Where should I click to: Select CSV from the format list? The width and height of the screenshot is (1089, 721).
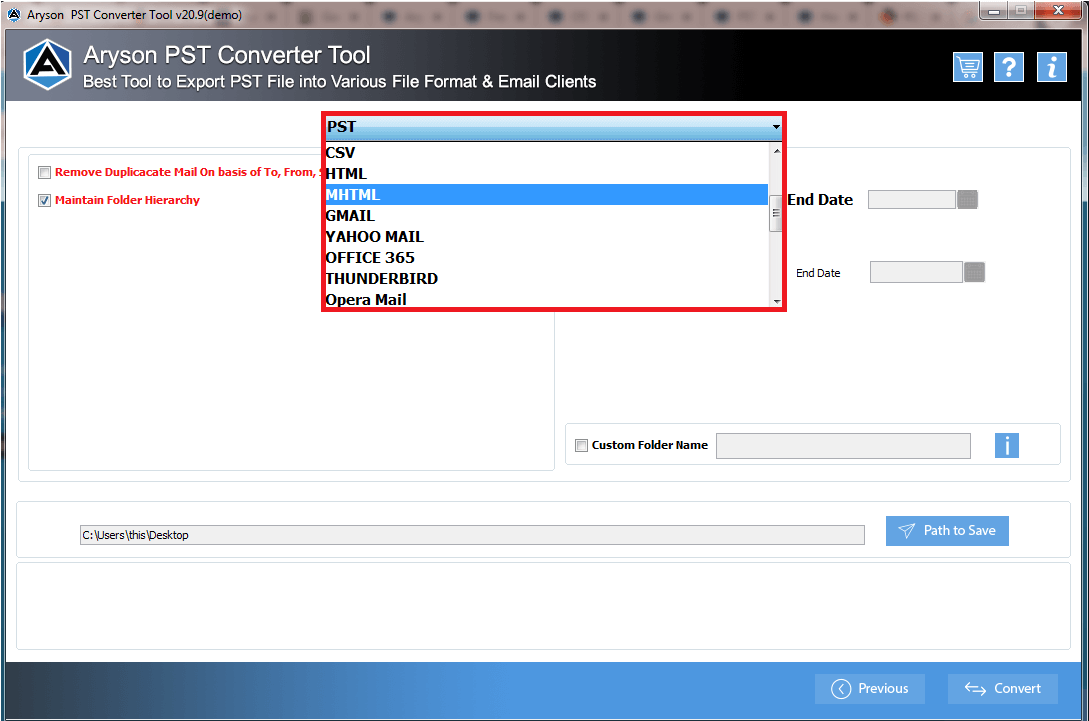click(x=547, y=153)
